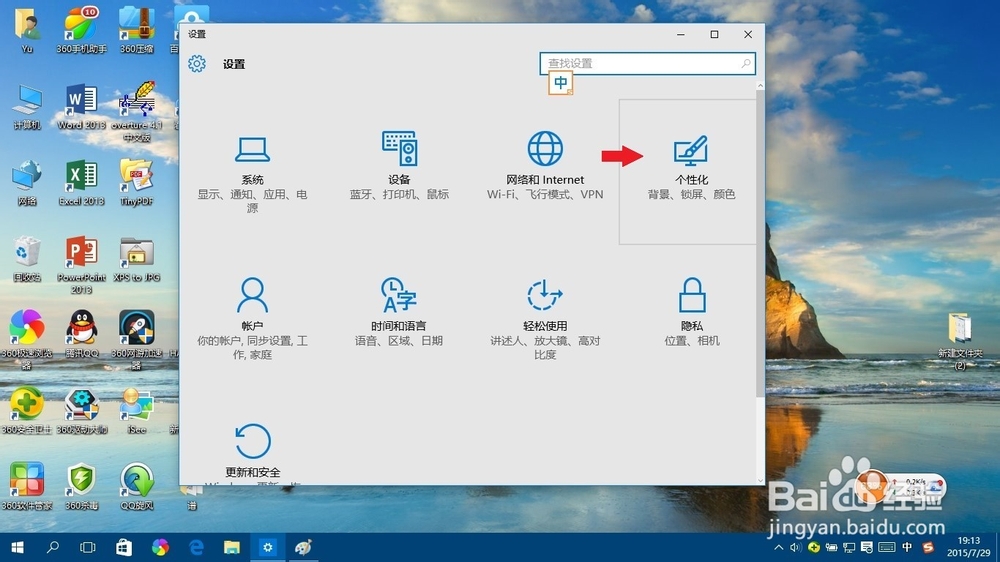1000x562 pixels.
Task: Open the 隐私 (Privacy) settings category
Action: point(691,313)
